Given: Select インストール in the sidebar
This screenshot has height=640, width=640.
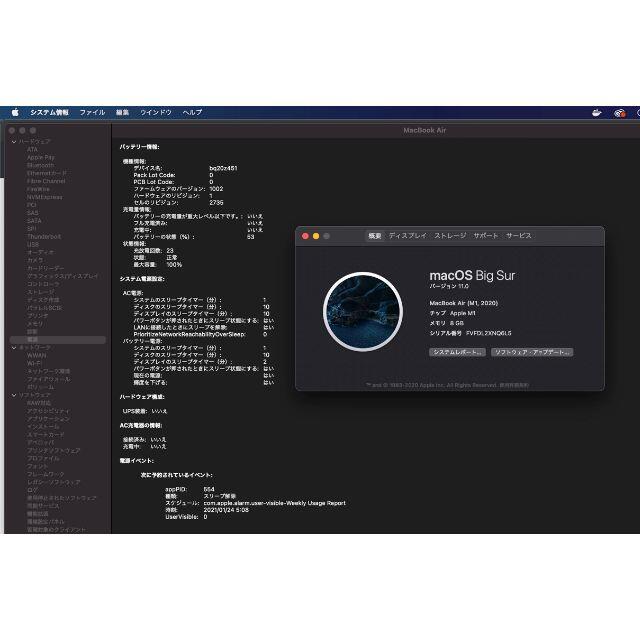Looking at the screenshot, I should coord(43,427).
